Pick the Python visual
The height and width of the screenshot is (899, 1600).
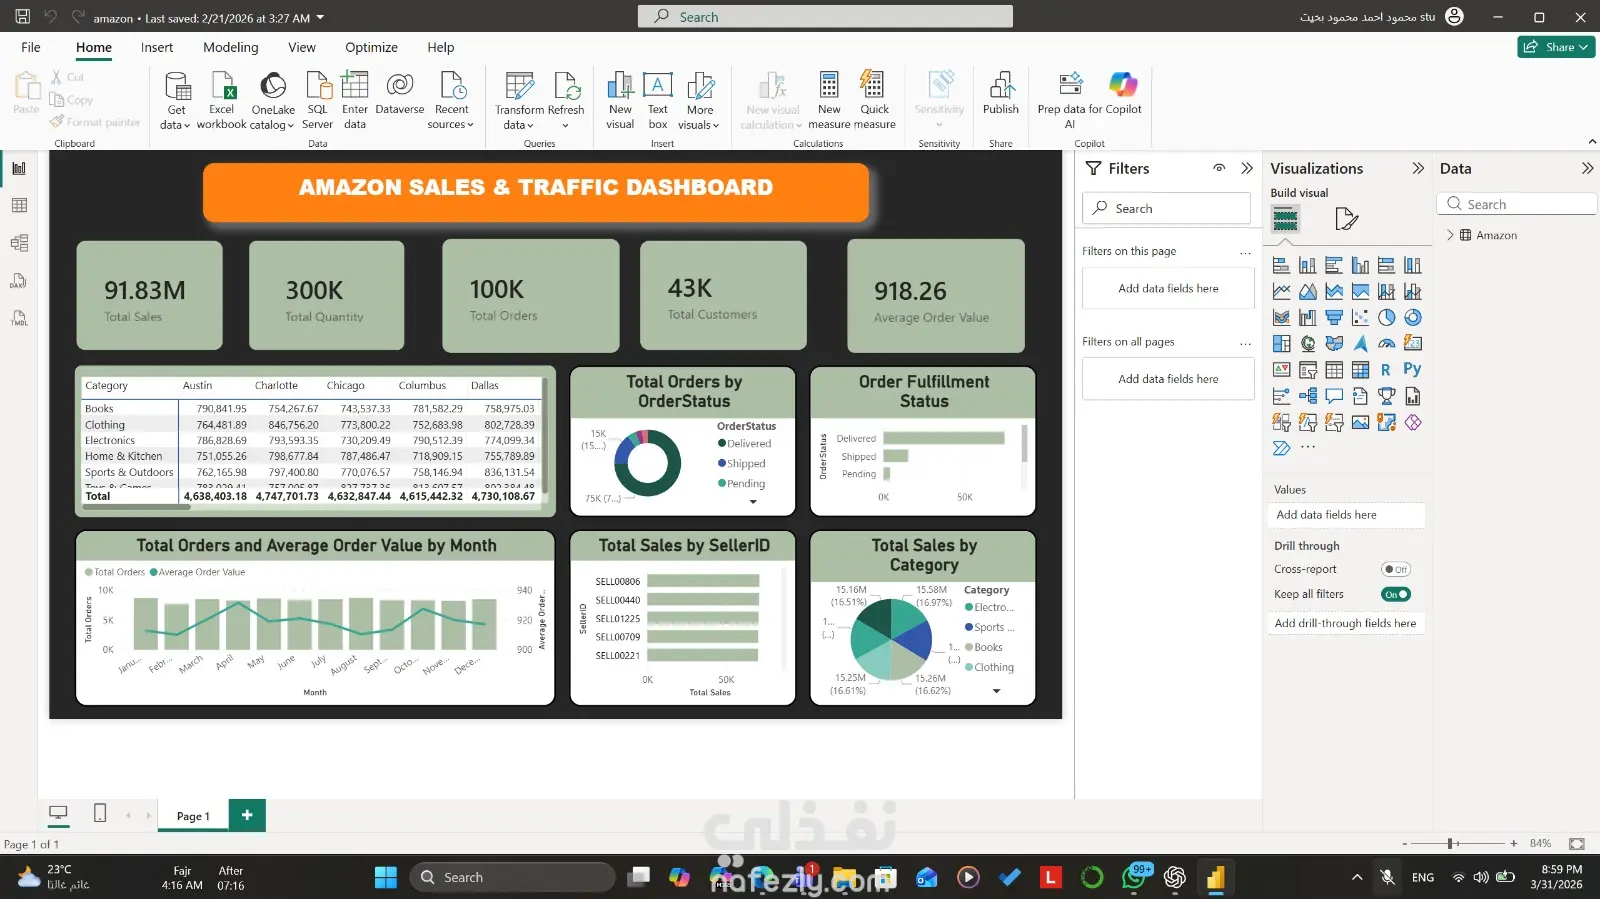pos(1412,369)
